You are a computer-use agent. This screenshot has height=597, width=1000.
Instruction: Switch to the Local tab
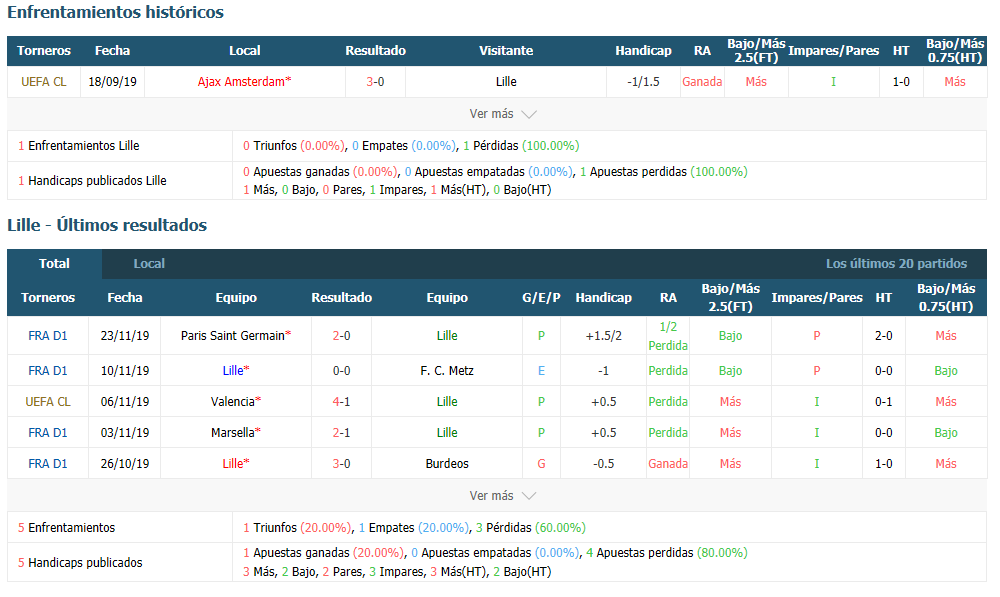[149, 263]
